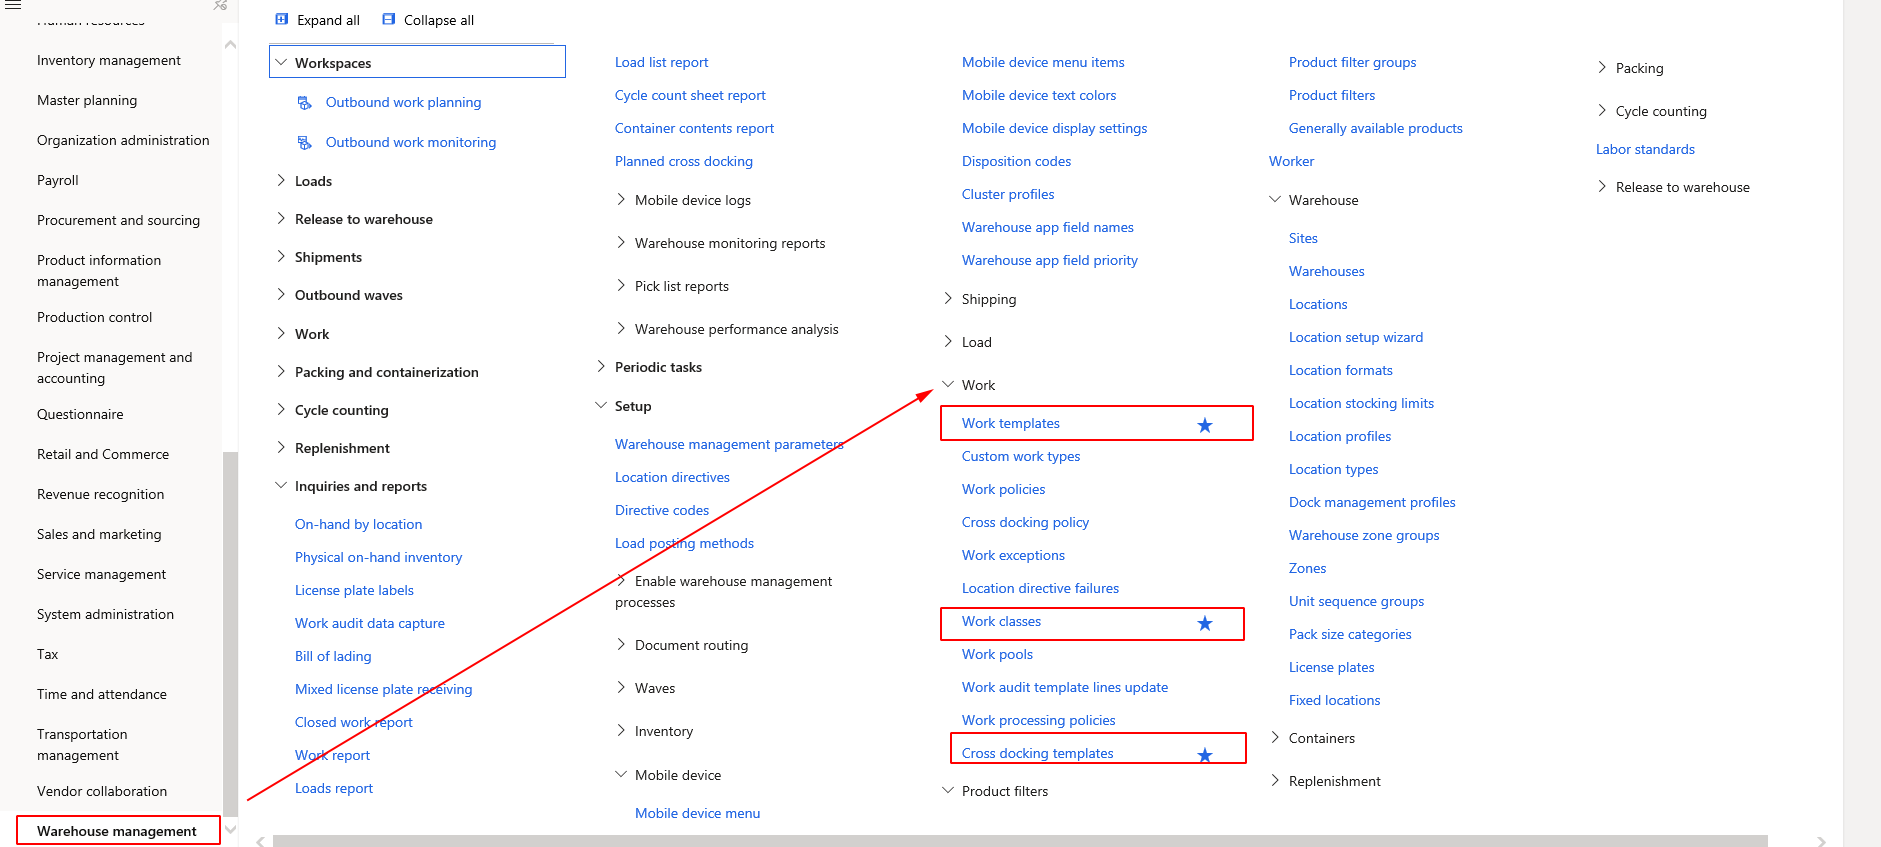Expand the Mobile device logs section
Viewport: 1881px width, 847px height.
click(x=621, y=199)
